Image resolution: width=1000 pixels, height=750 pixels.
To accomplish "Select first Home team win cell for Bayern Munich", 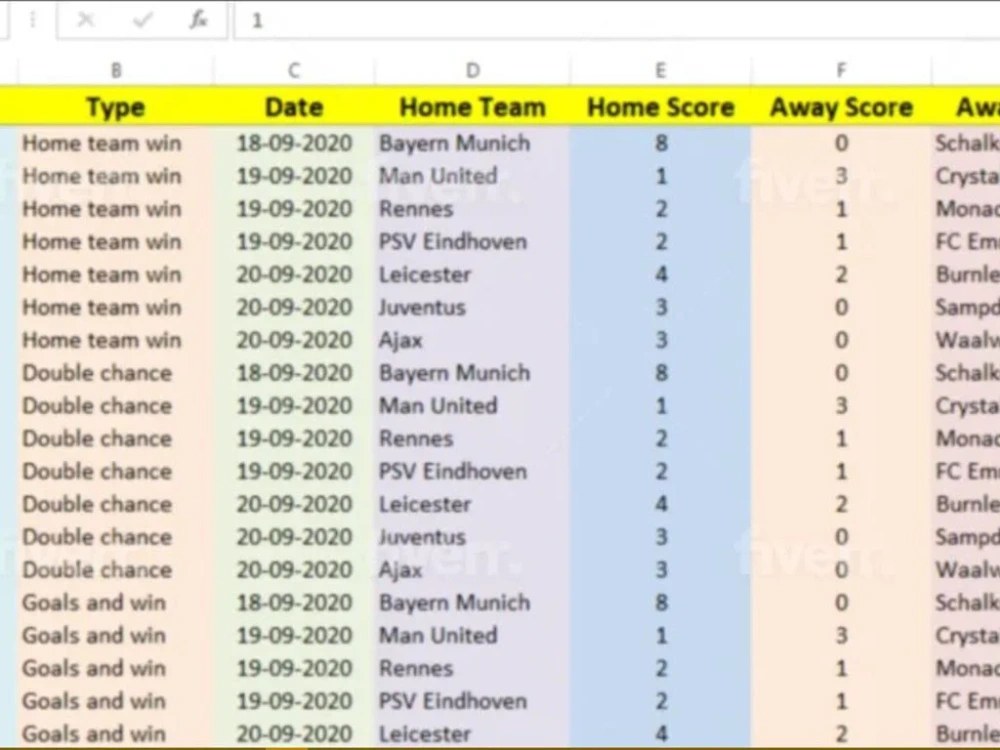I will [x=116, y=143].
